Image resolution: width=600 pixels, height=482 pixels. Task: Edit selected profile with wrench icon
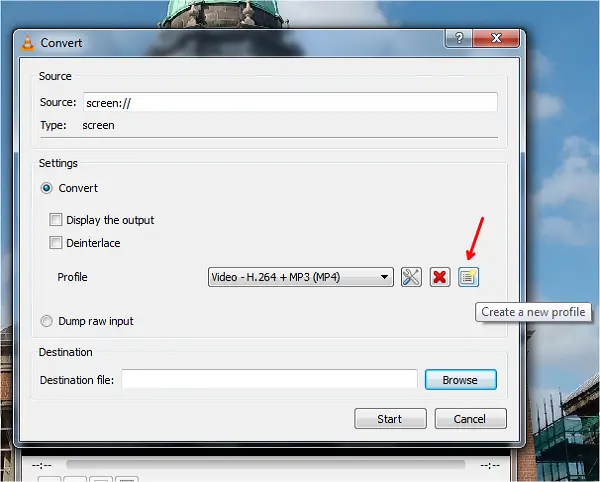tap(411, 277)
